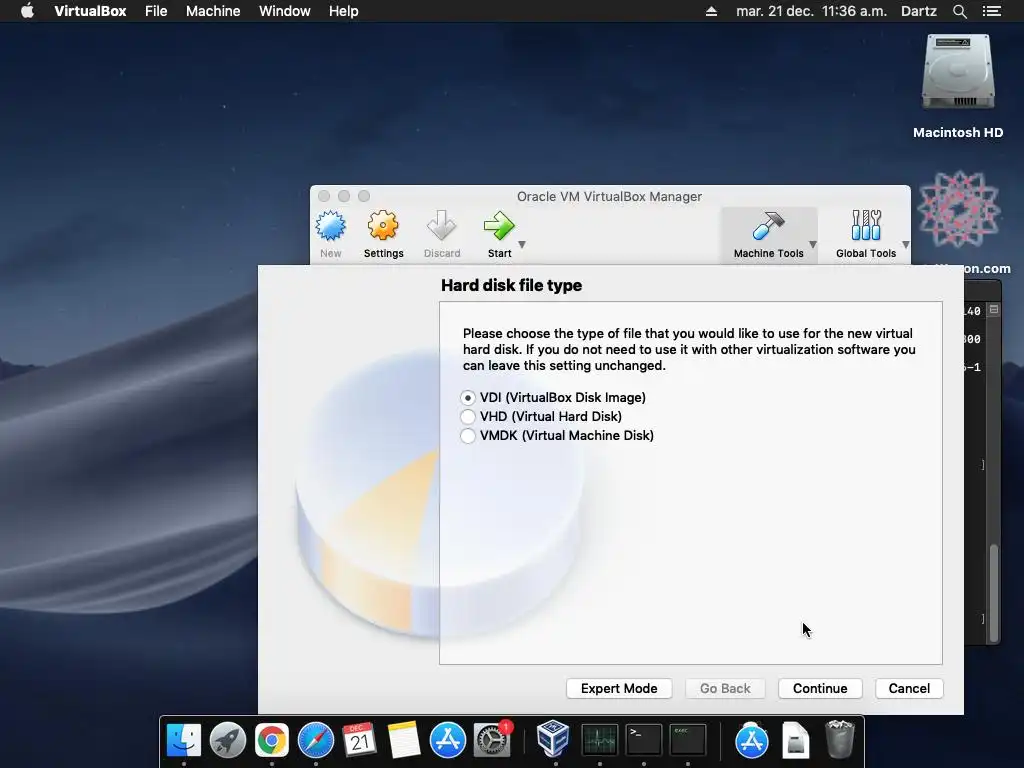Open the Help menu

pos(344,11)
